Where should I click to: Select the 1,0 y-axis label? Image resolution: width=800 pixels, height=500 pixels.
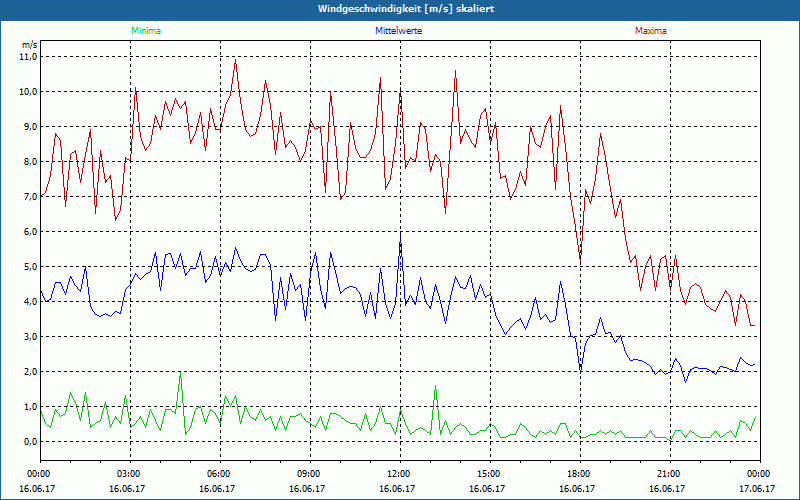31,407
